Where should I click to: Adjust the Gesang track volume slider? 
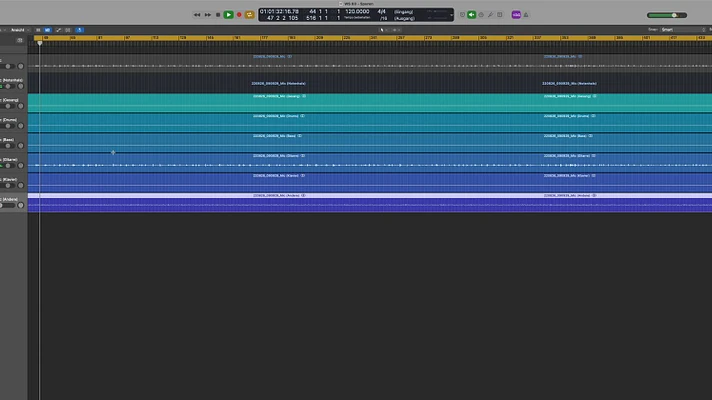pyautogui.click(x=6, y=106)
